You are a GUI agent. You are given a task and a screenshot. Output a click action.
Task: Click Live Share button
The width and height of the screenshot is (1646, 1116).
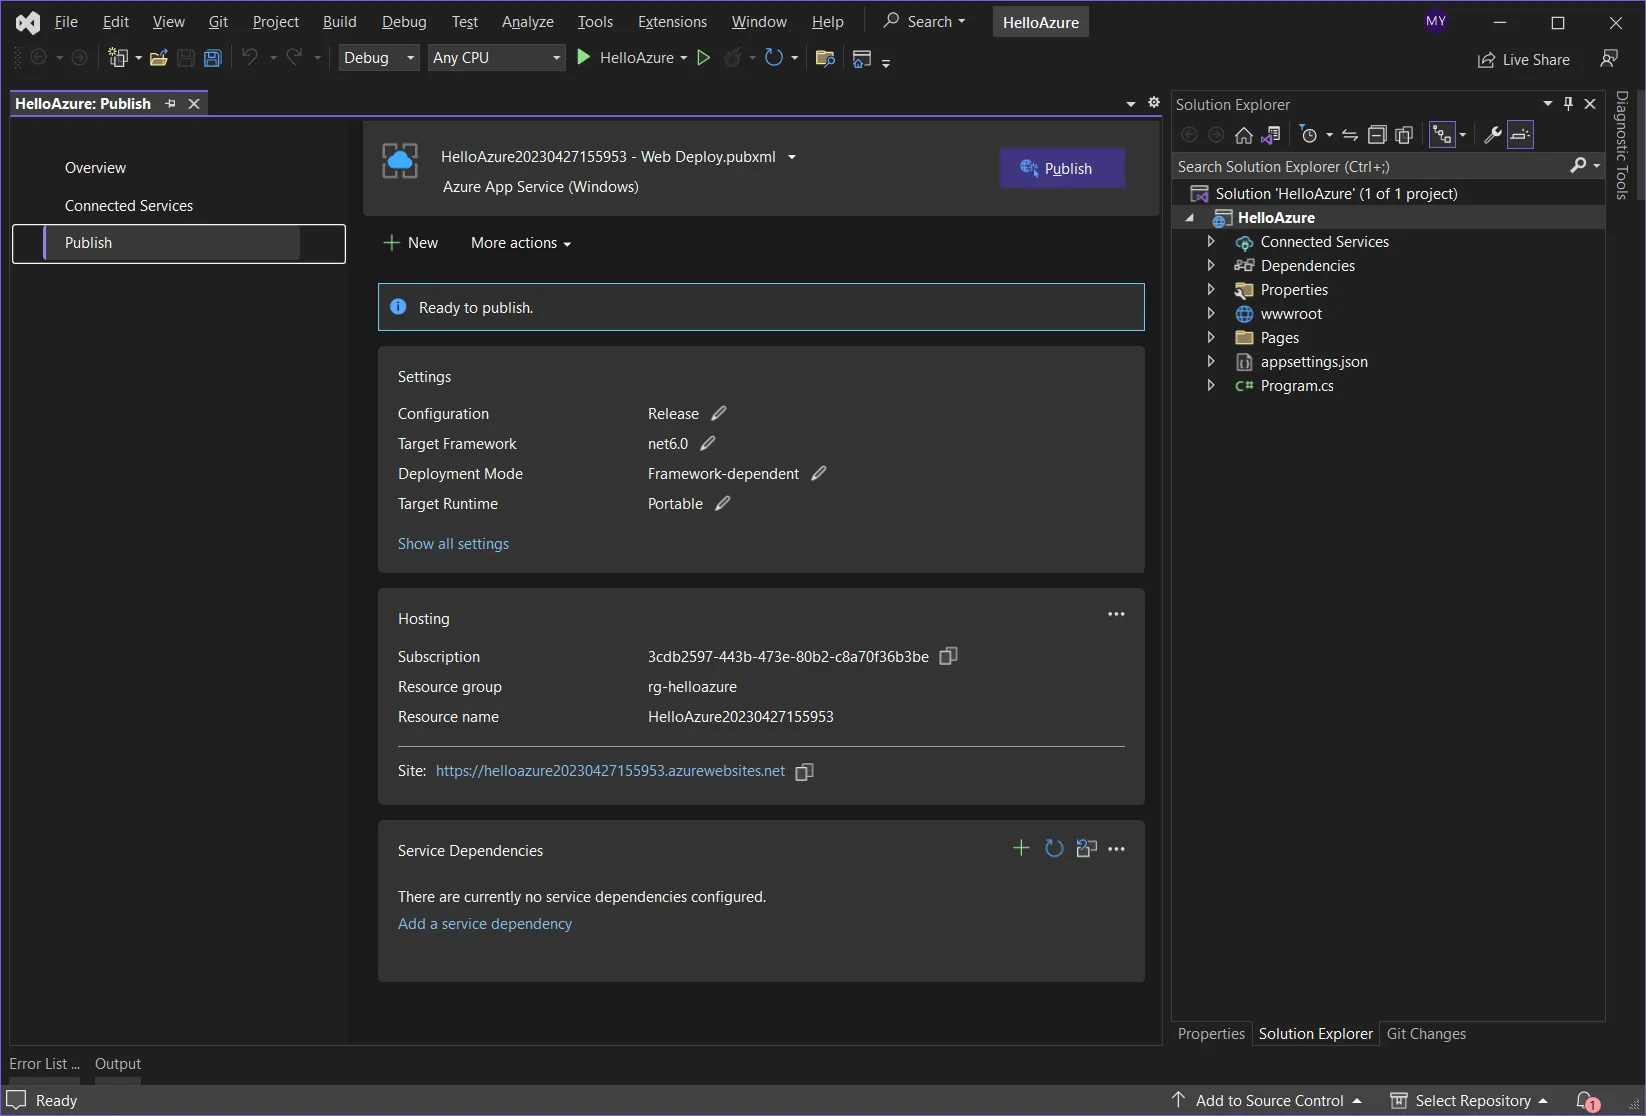click(1524, 59)
